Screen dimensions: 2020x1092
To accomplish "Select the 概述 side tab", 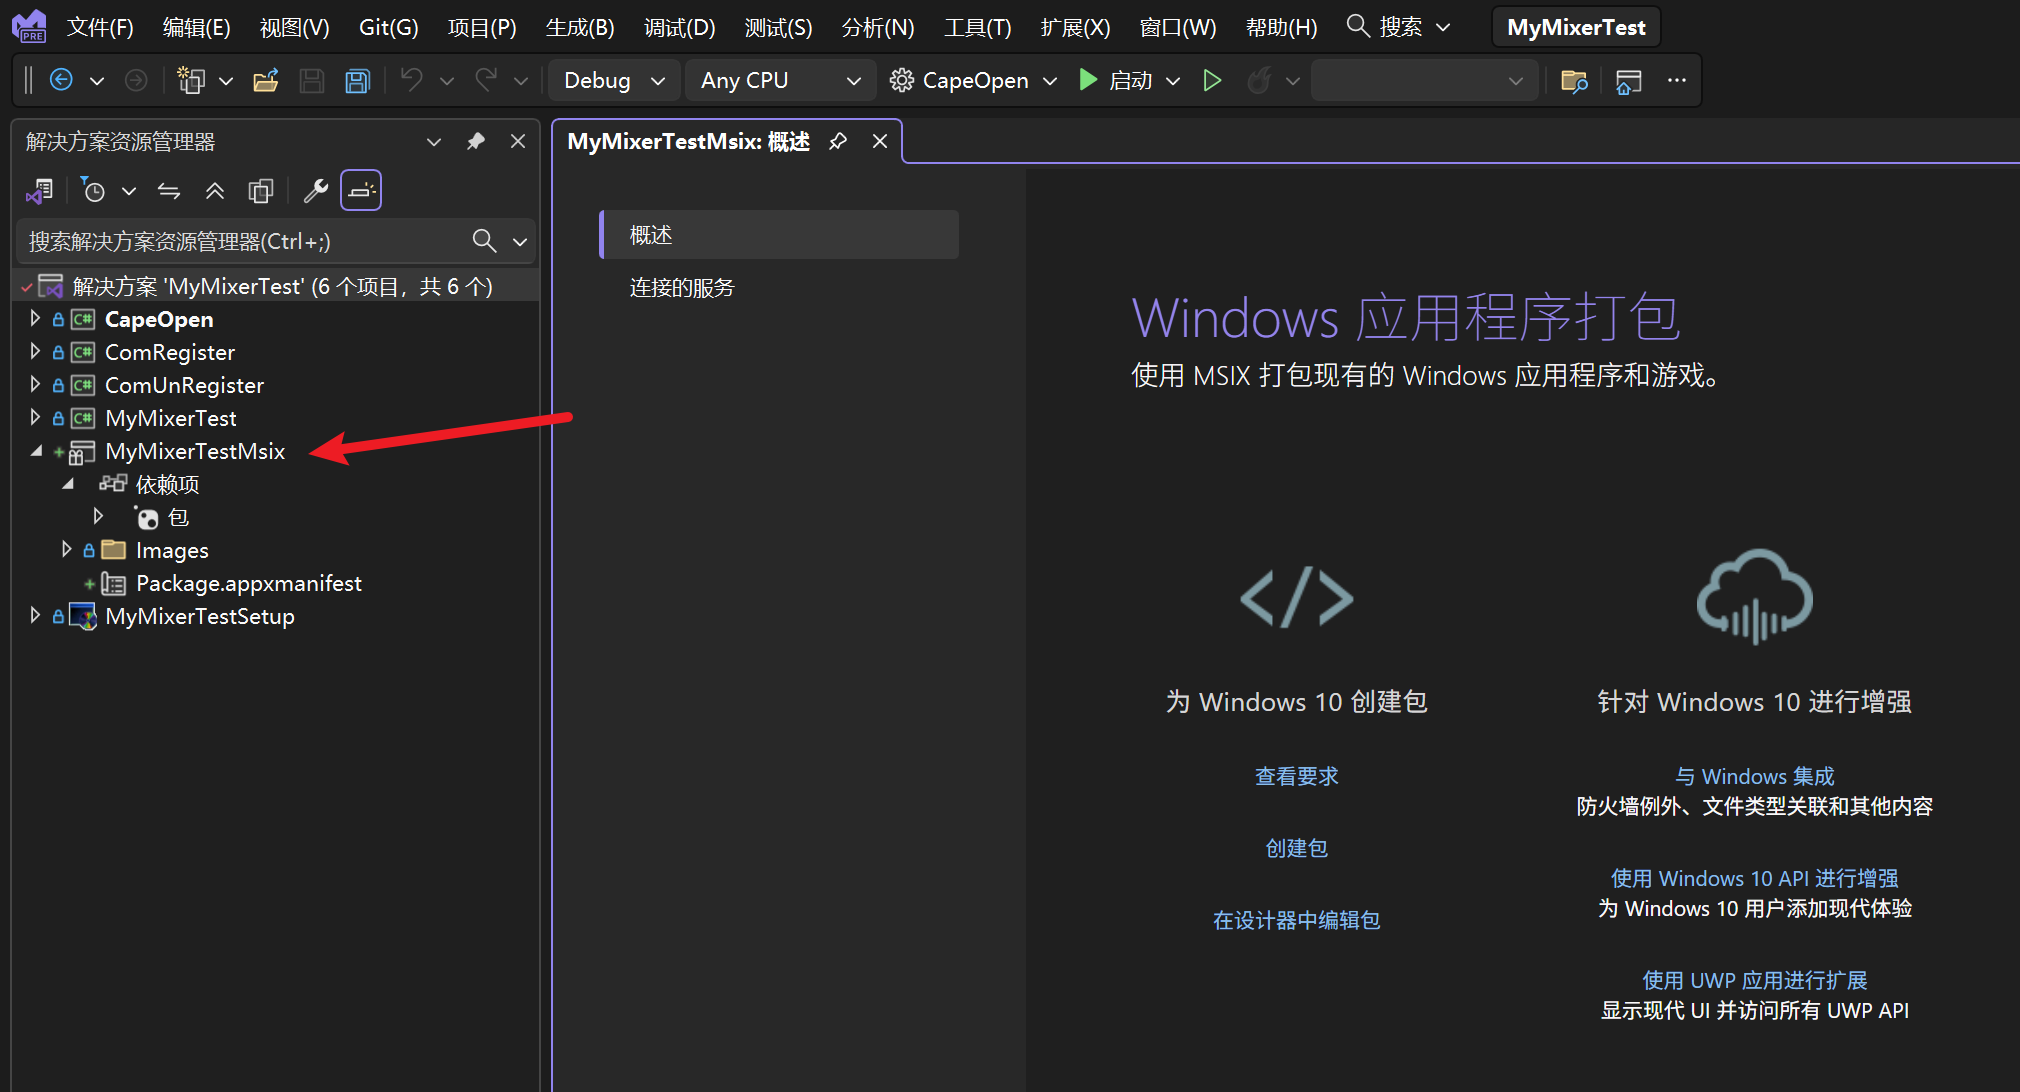I will pyautogui.click(x=780, y=235).
